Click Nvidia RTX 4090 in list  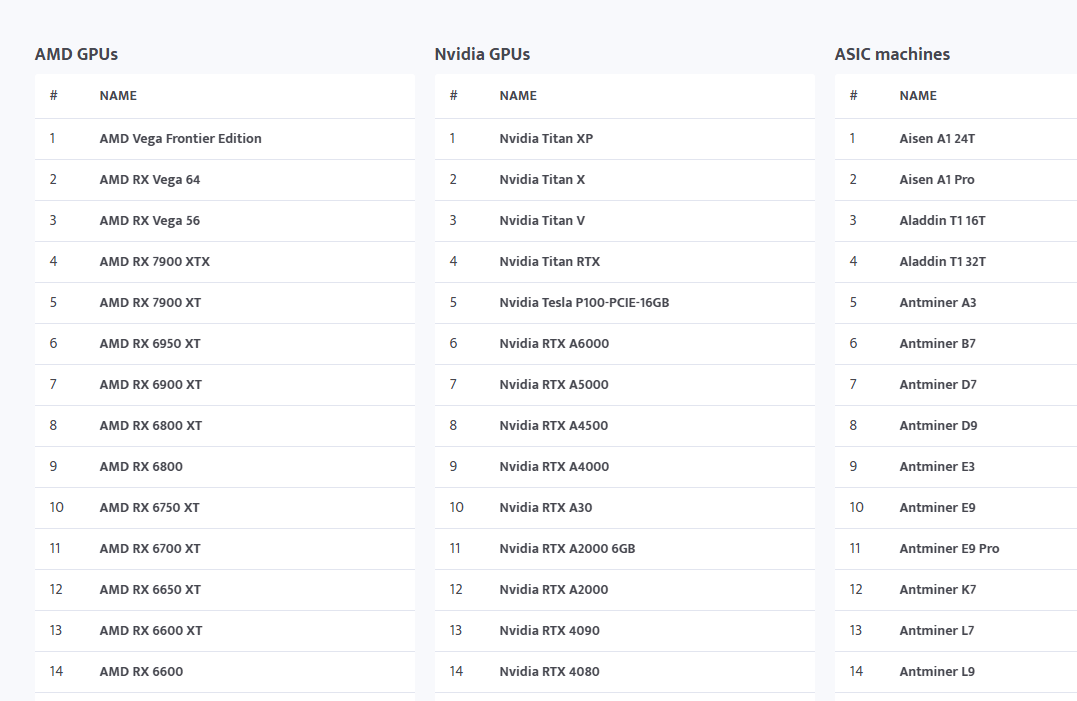[x=549, y=631]
